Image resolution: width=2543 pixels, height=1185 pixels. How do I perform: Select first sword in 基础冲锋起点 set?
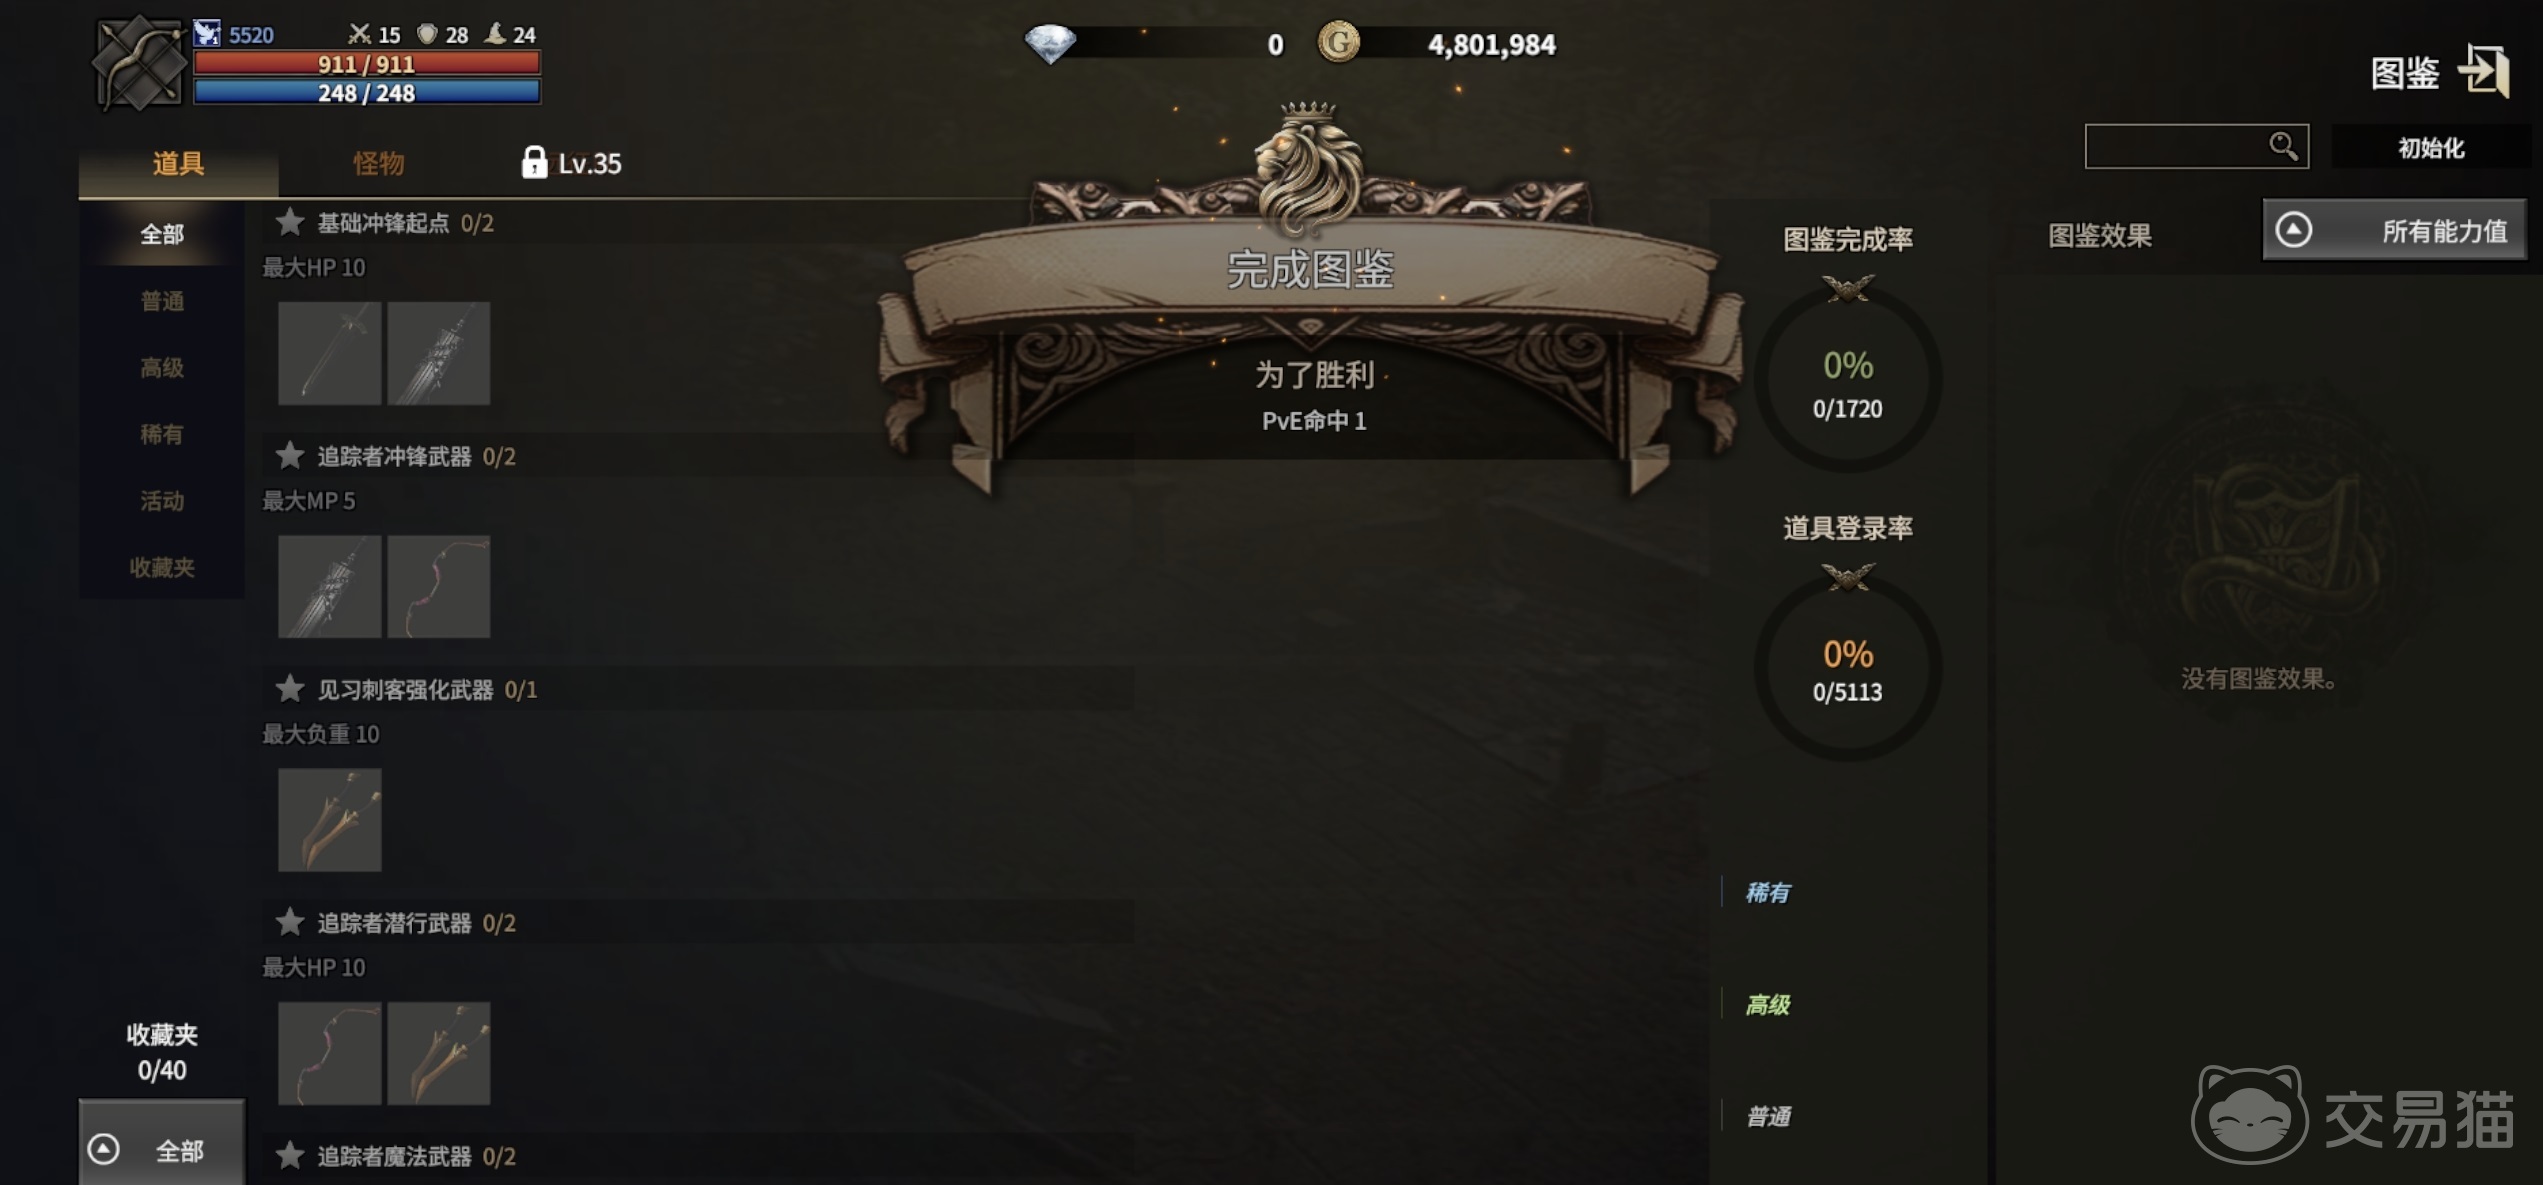(x=330, y=354)
